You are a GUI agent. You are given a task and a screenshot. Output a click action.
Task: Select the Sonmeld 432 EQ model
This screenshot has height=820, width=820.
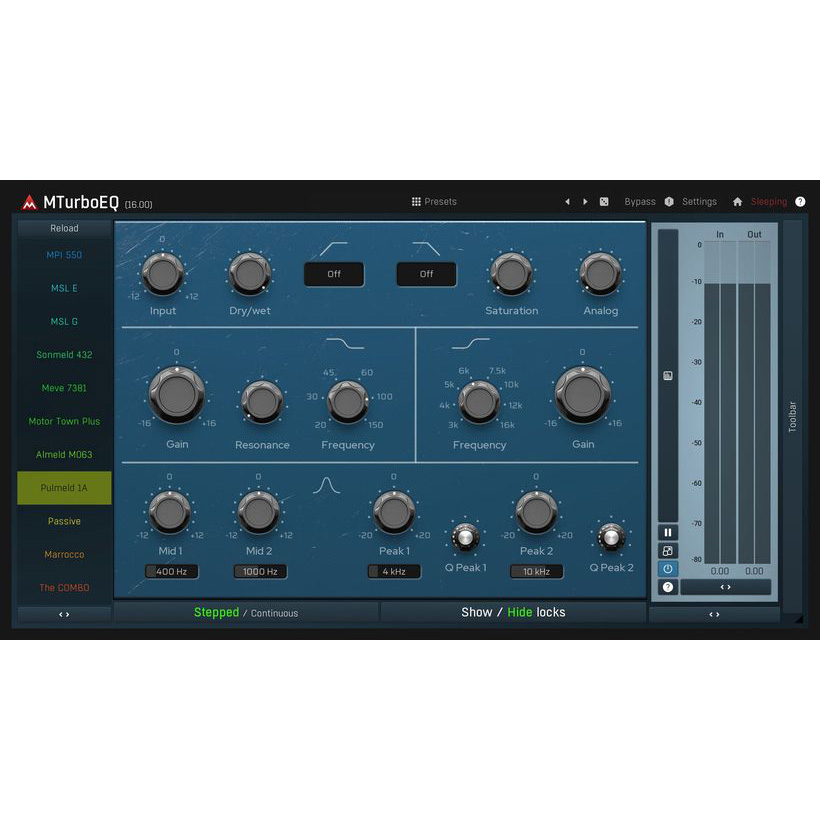64,355
